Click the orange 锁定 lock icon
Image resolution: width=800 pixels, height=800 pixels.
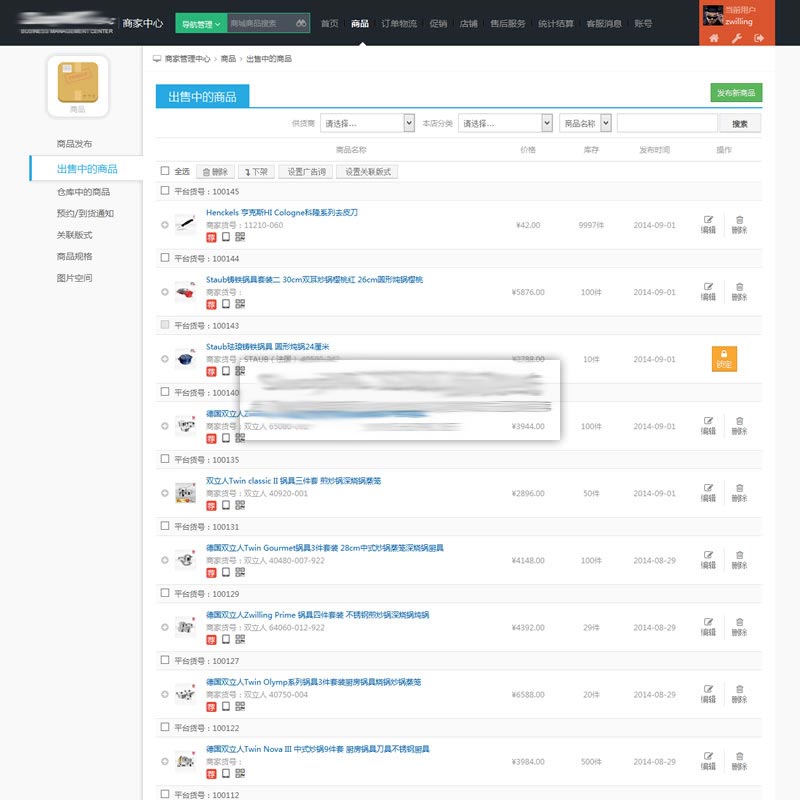pos(724,359)
